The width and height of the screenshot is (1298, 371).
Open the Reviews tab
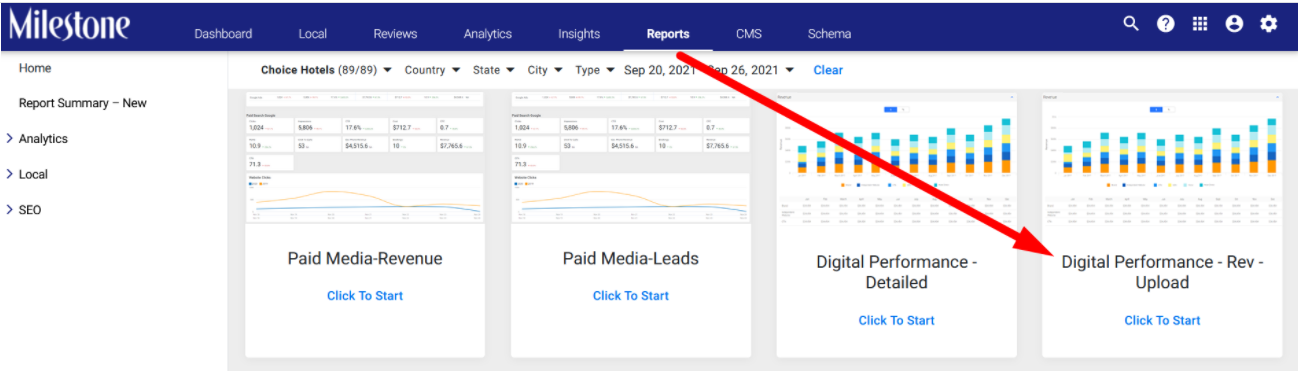395,33
